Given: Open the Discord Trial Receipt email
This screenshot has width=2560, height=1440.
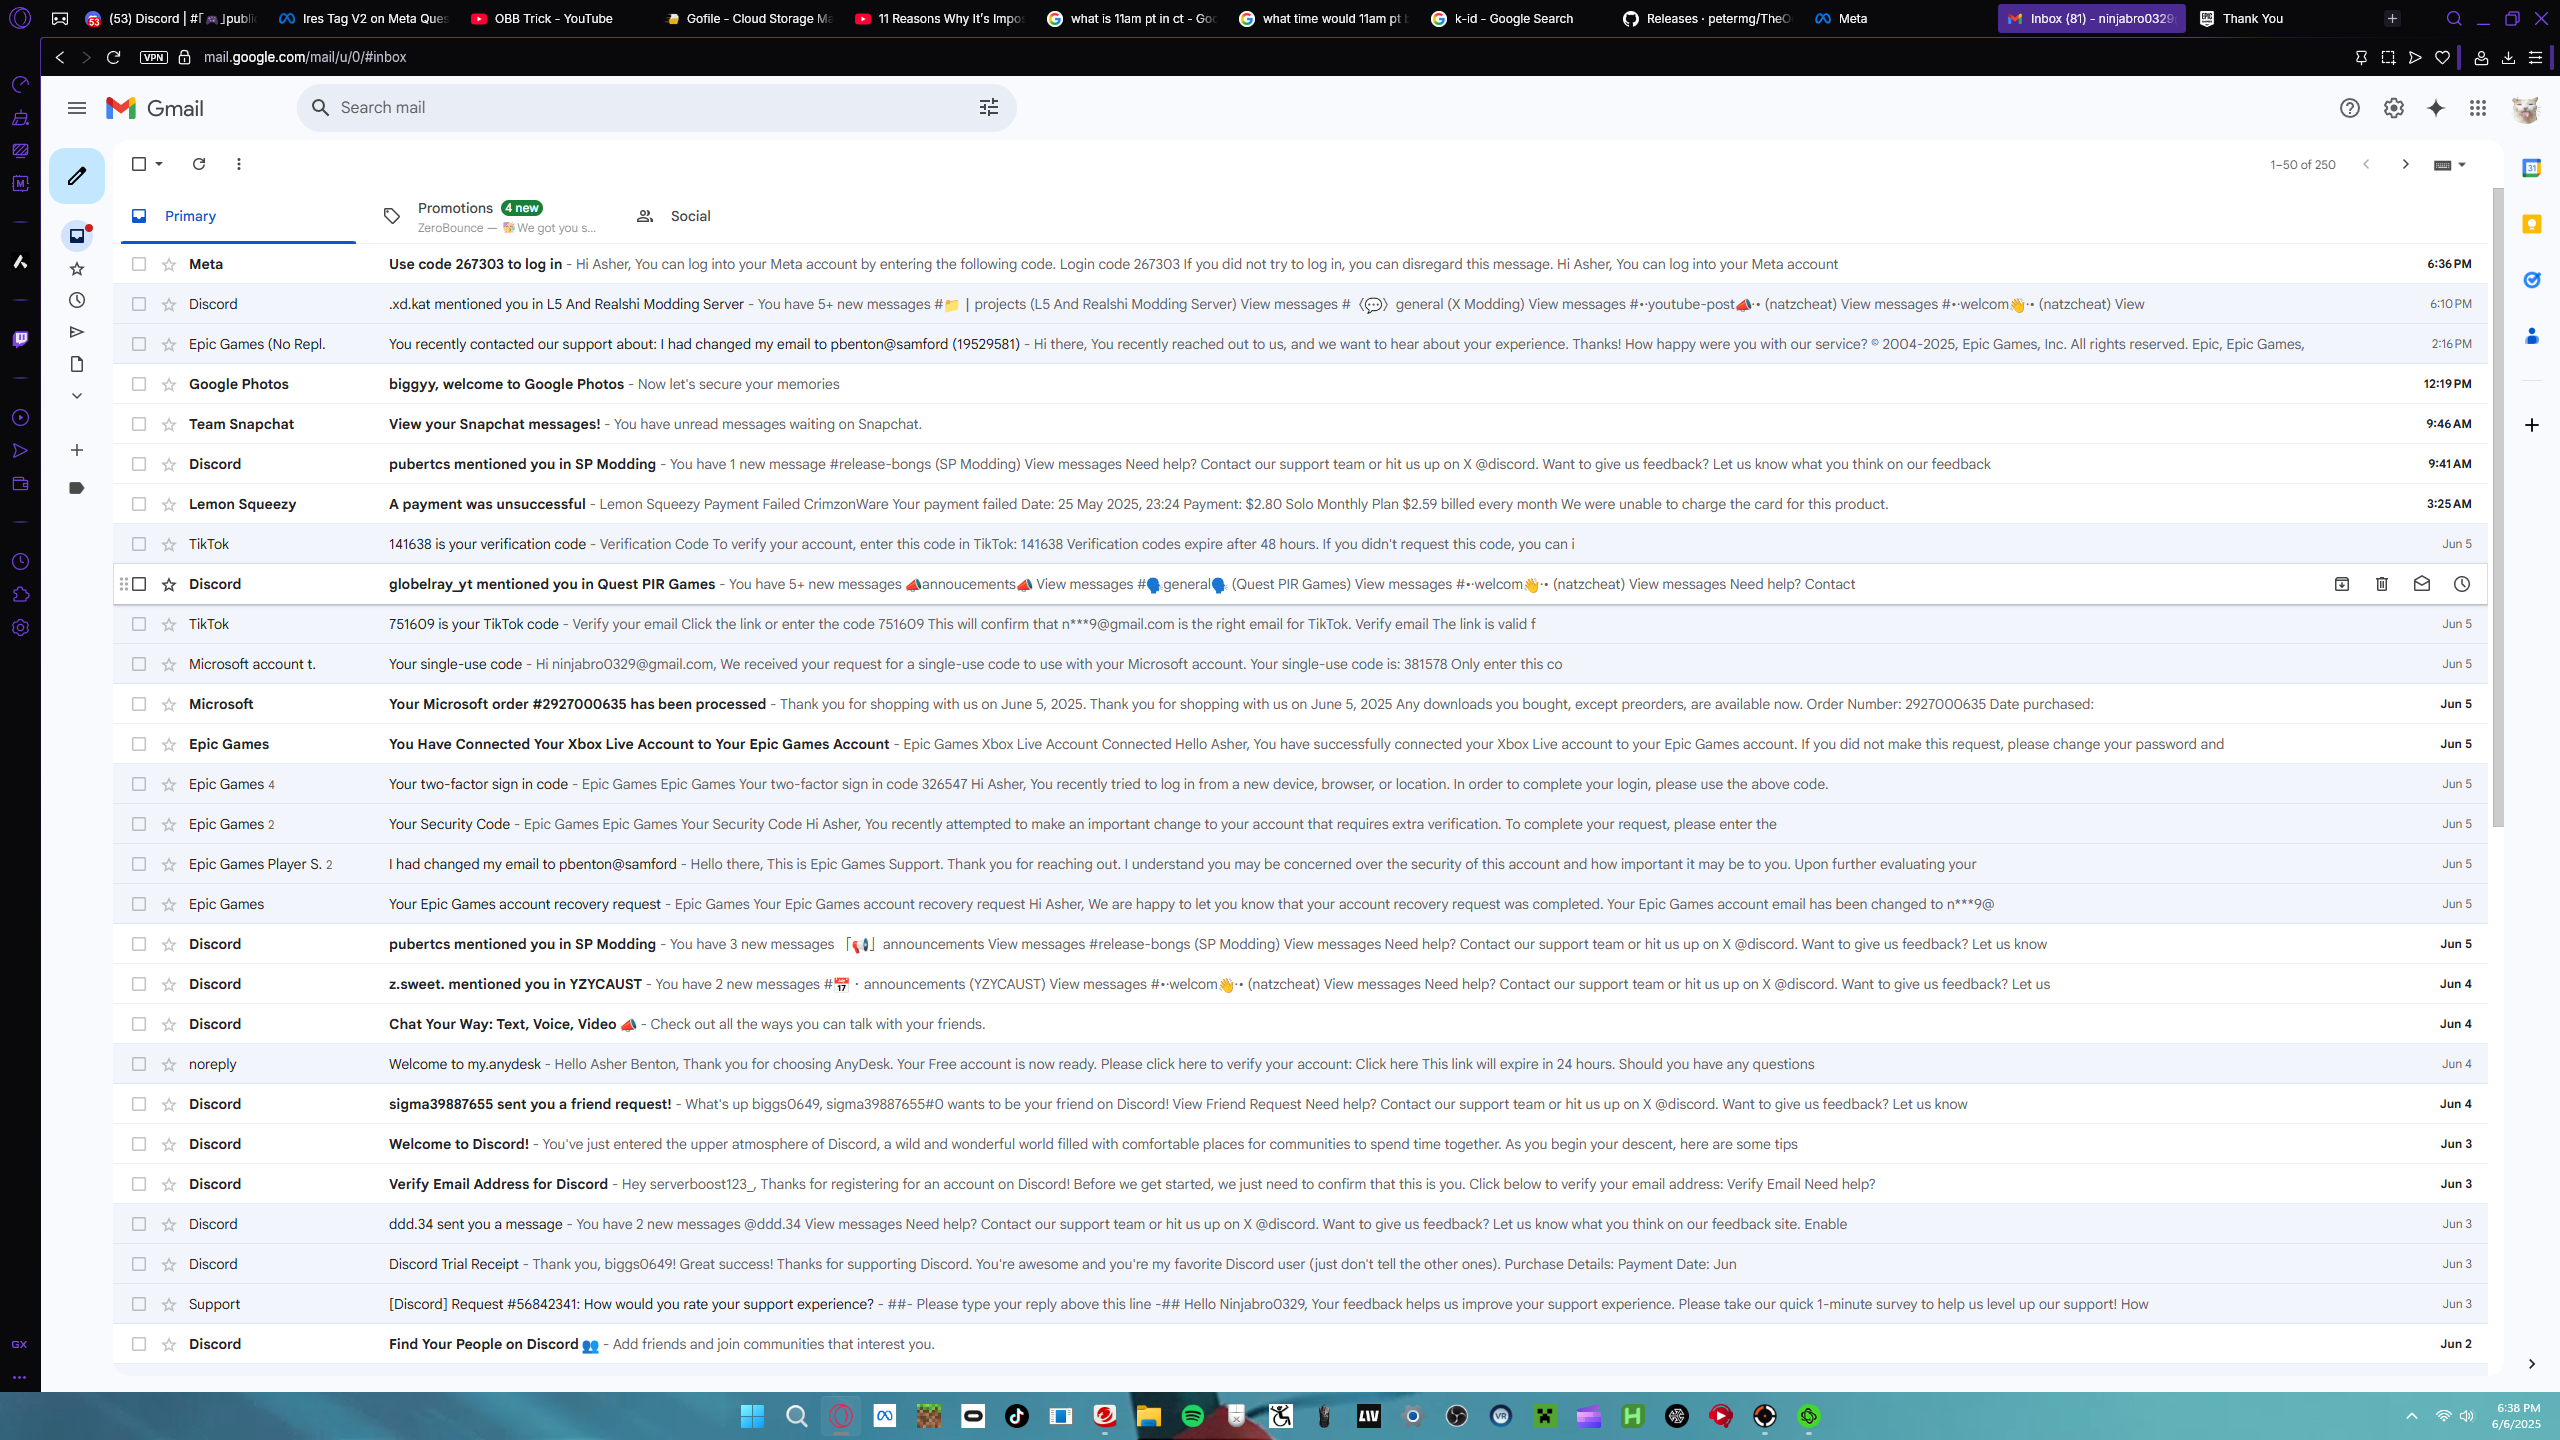Looking at the screenshot, I should [x=1300, y=1264].
